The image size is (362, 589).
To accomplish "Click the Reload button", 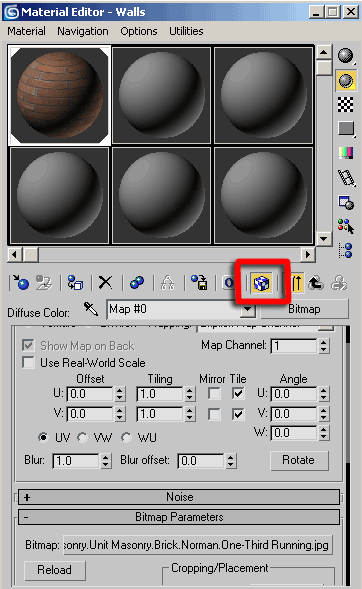I will point(55,570).
